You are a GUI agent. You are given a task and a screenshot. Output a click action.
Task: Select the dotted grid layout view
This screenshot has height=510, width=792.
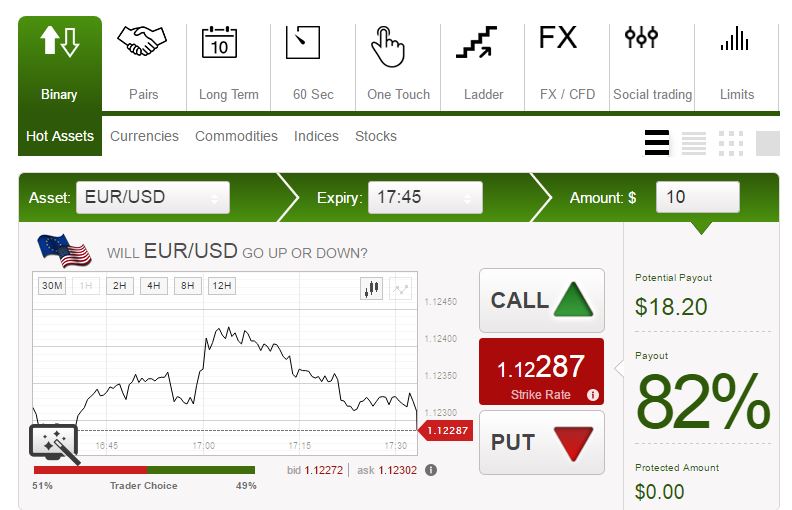(731, 143)
